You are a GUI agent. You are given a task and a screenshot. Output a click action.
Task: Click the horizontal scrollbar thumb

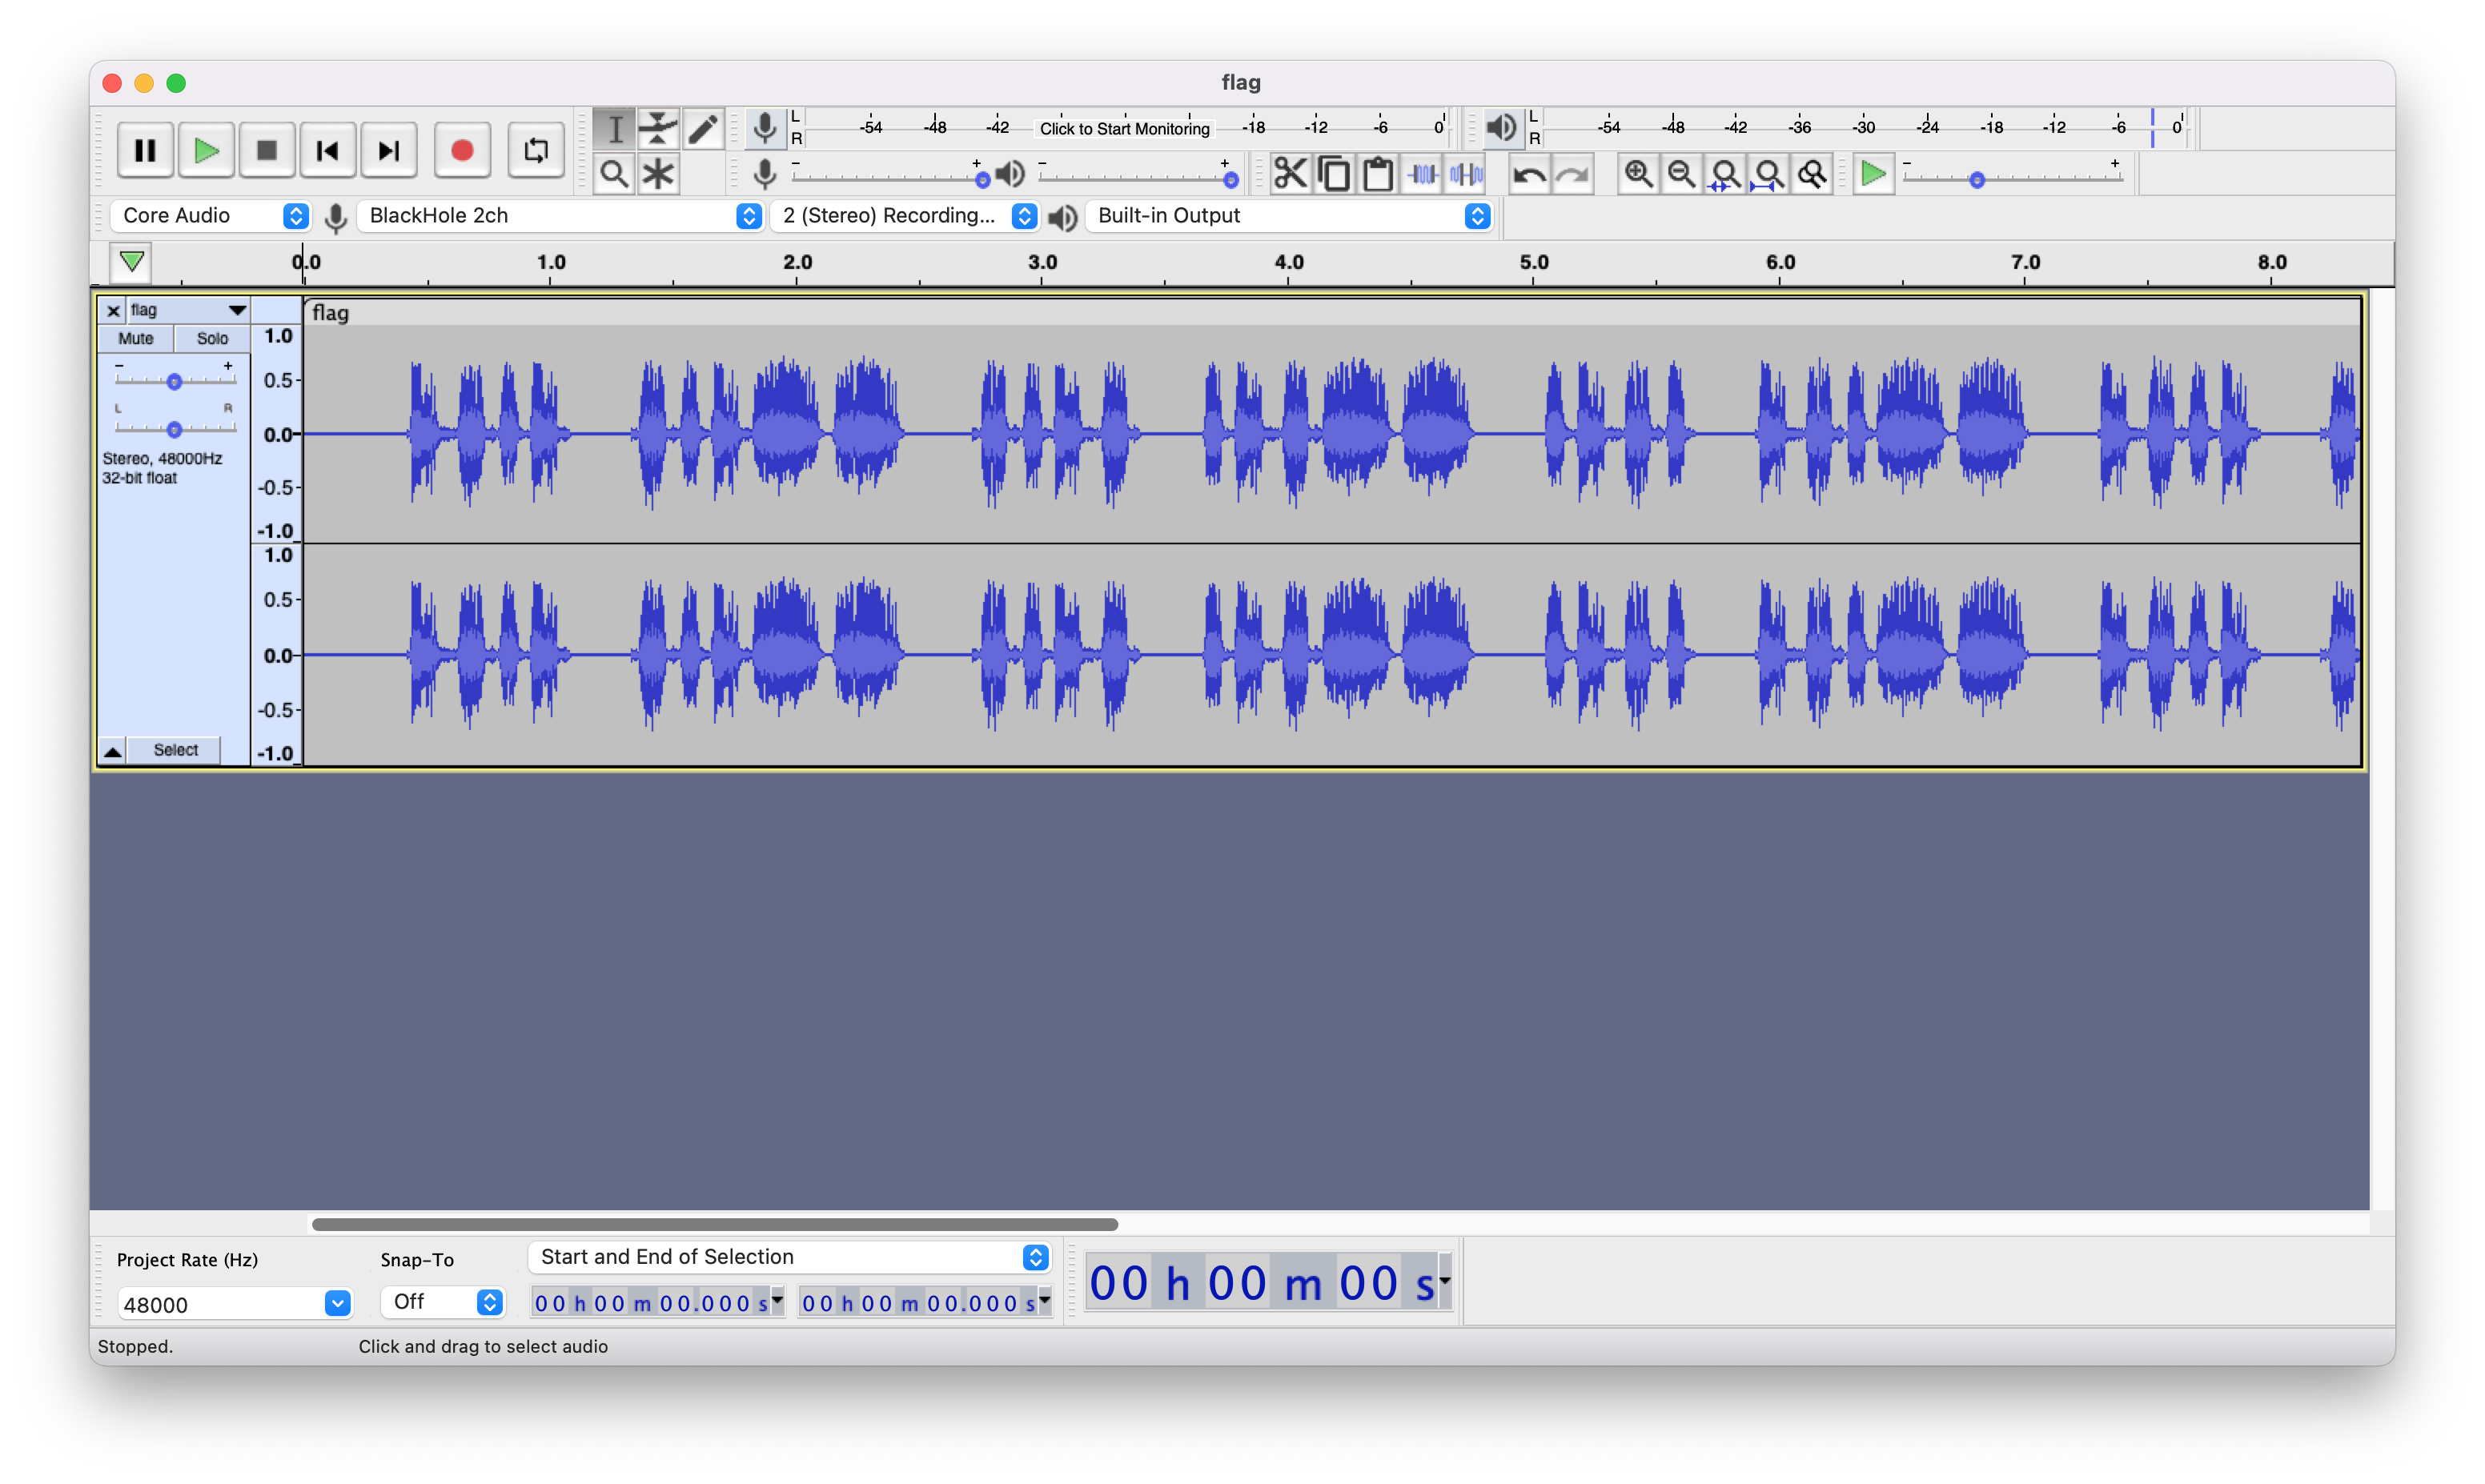point(714,1224)
